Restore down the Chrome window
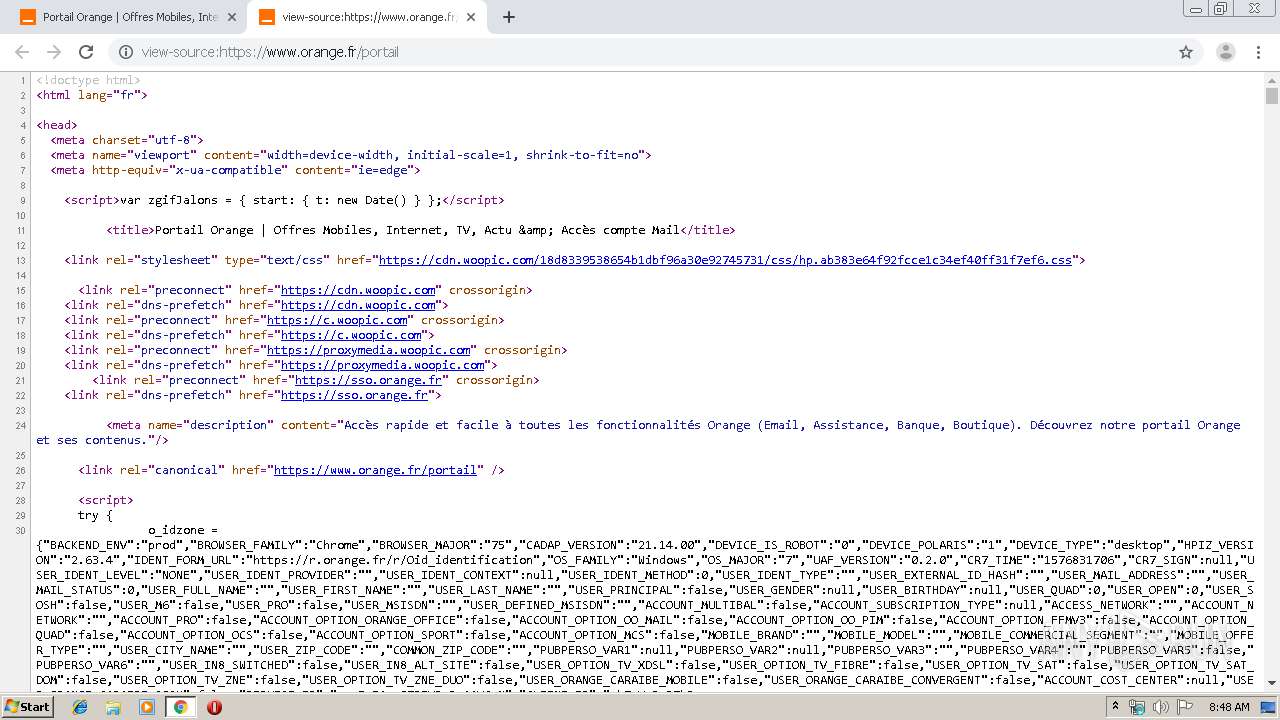The width and height of the screenshot is (1280, 720). pos(1220,8)
